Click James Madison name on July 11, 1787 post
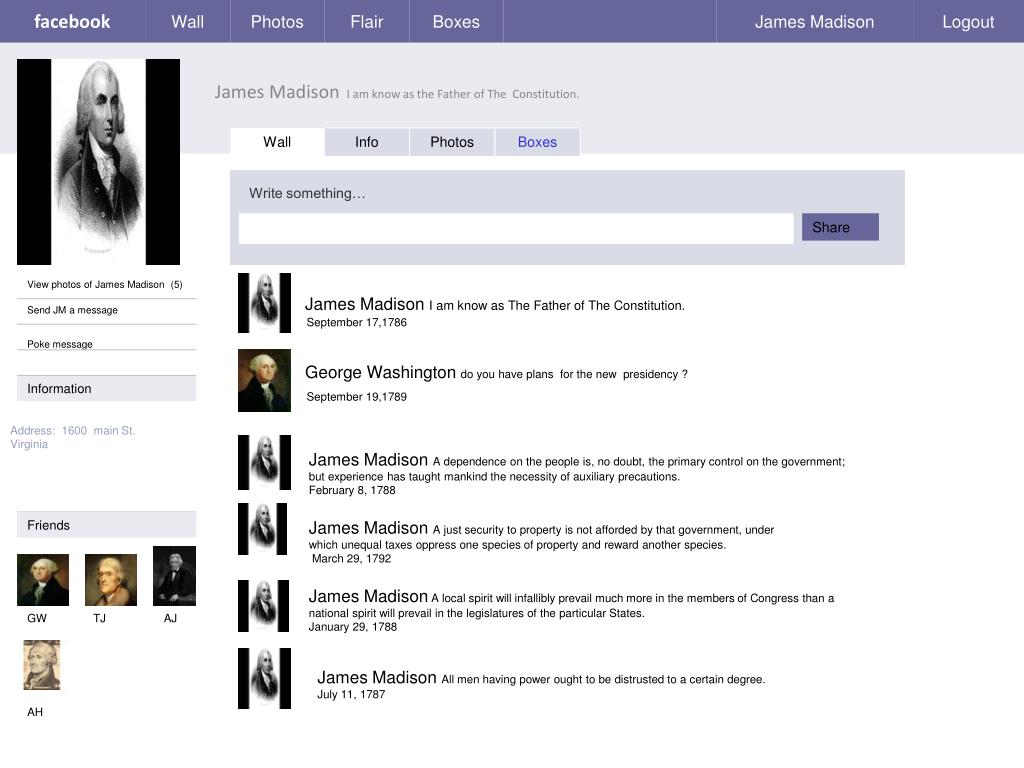 377,677
